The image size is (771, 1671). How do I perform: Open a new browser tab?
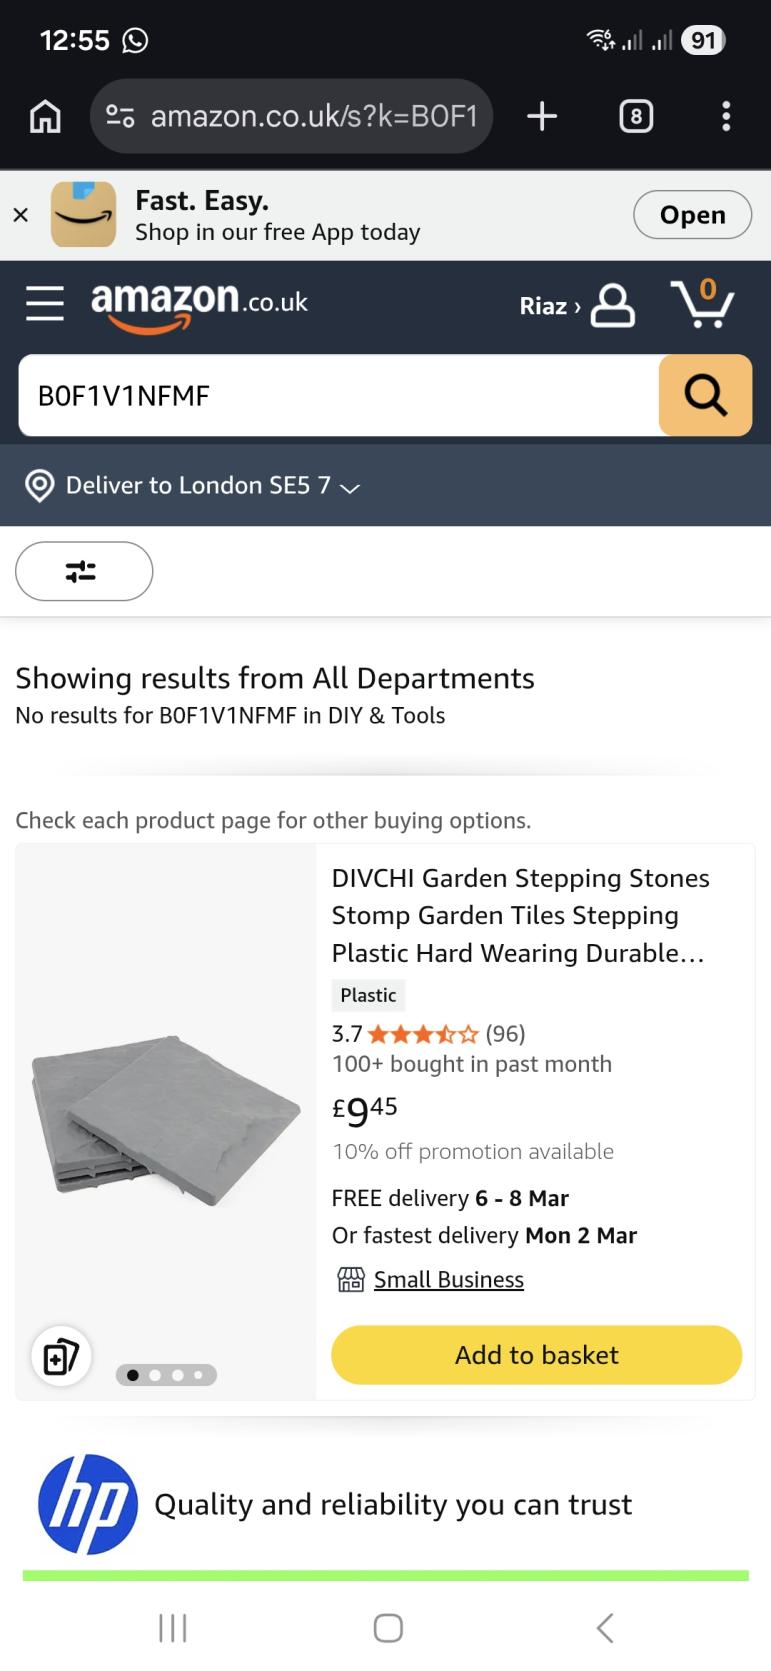(x=541, y=117)
